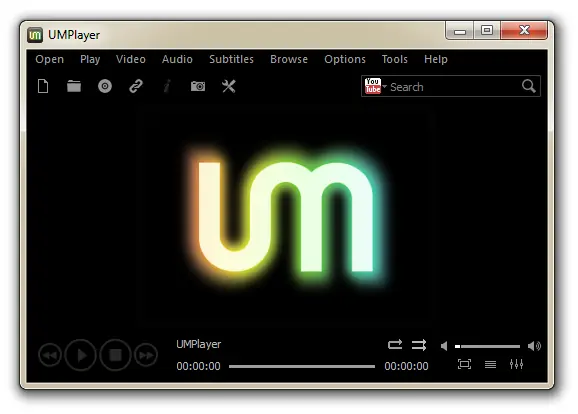This screenshot has height=414, width=578.
Task: Mute audio with the small speaker icon
Action: pyautogui.click(x=444, y=346)
